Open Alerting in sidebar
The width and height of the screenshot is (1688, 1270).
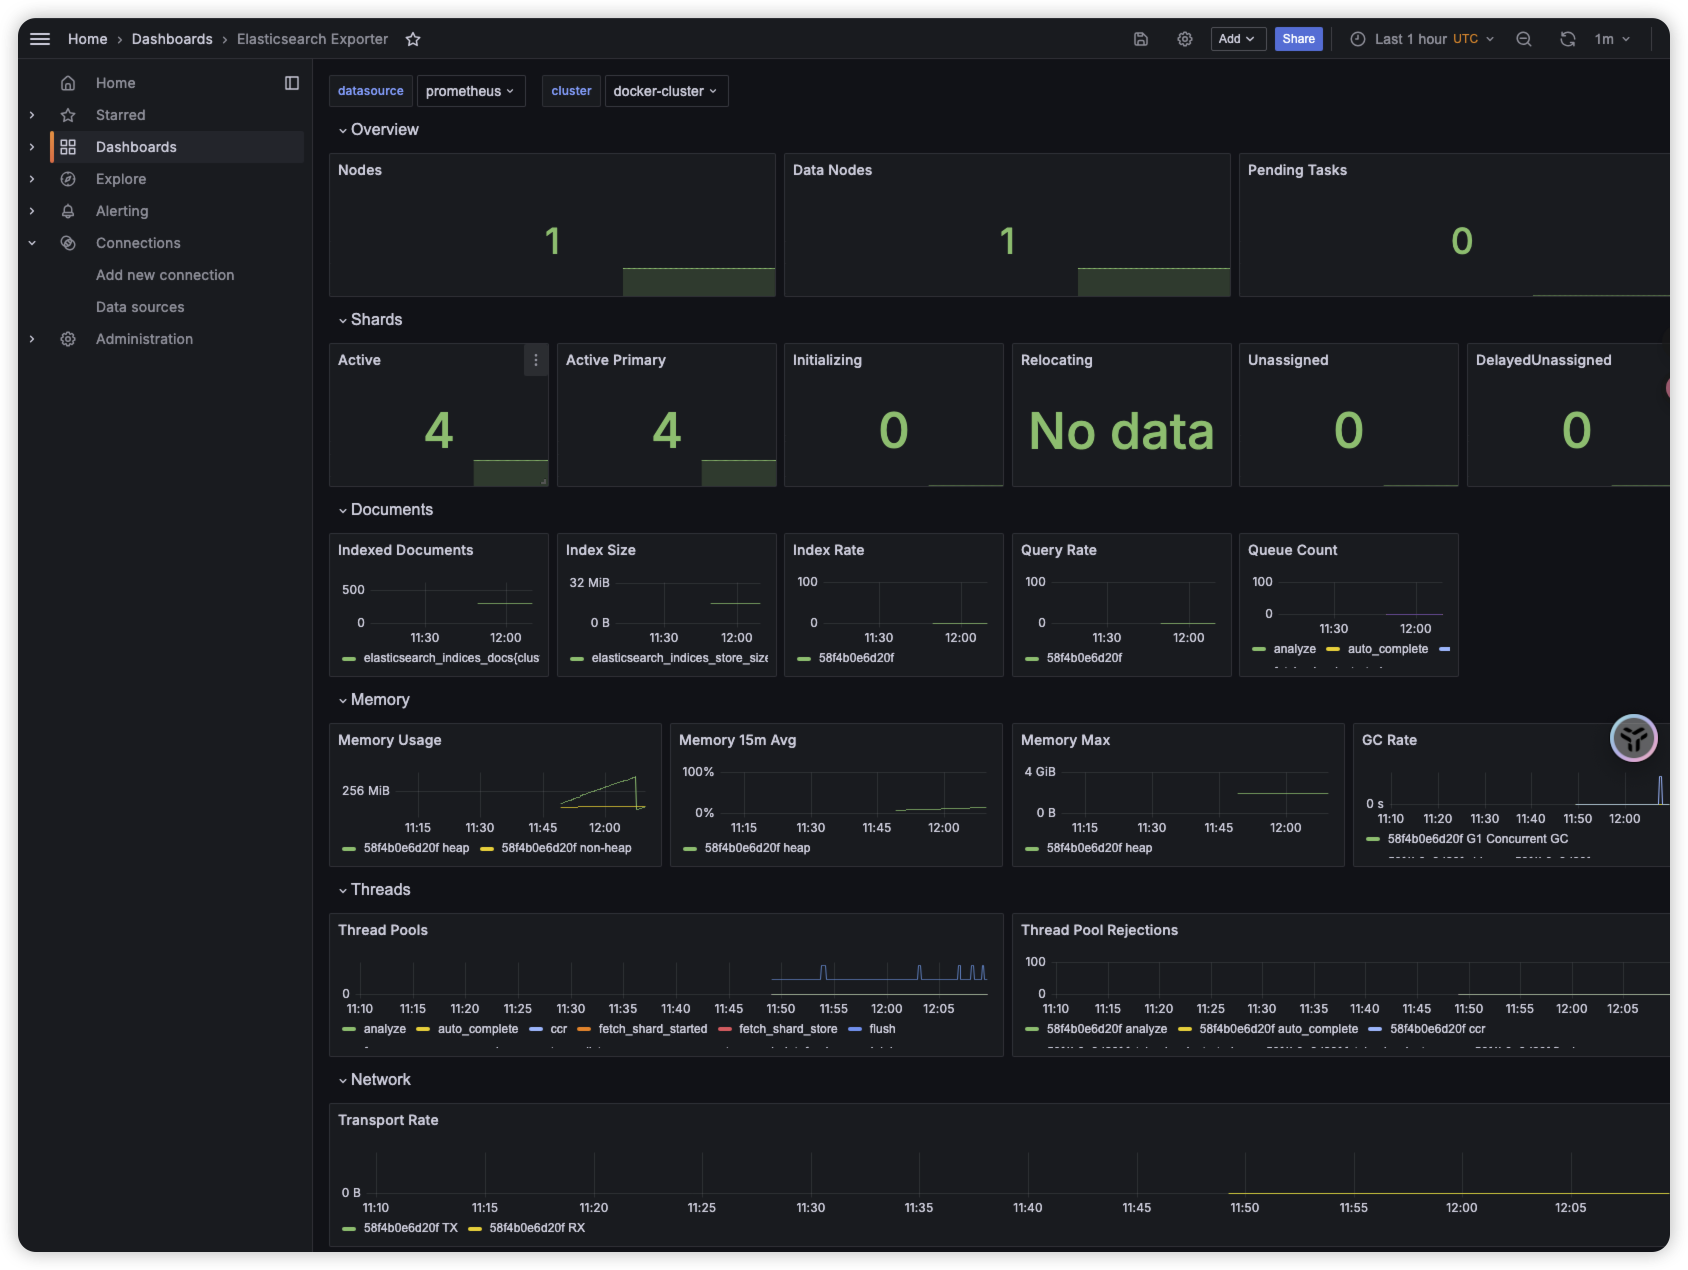coord(122,211)
